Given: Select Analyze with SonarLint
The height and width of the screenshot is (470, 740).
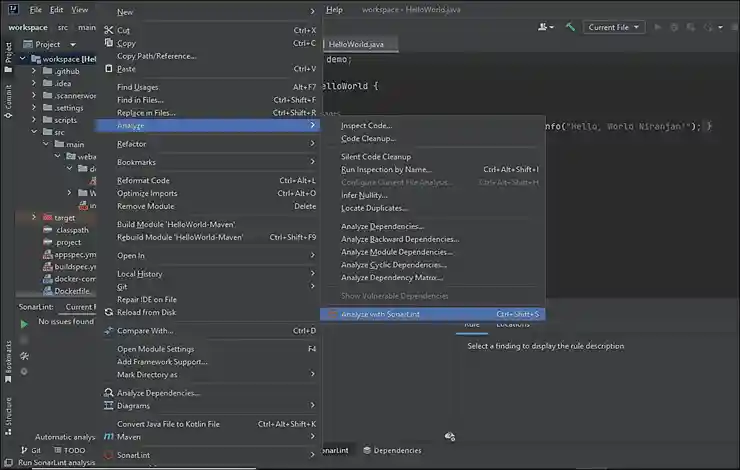Looking at the screenshot, I should tap(432, 314).
